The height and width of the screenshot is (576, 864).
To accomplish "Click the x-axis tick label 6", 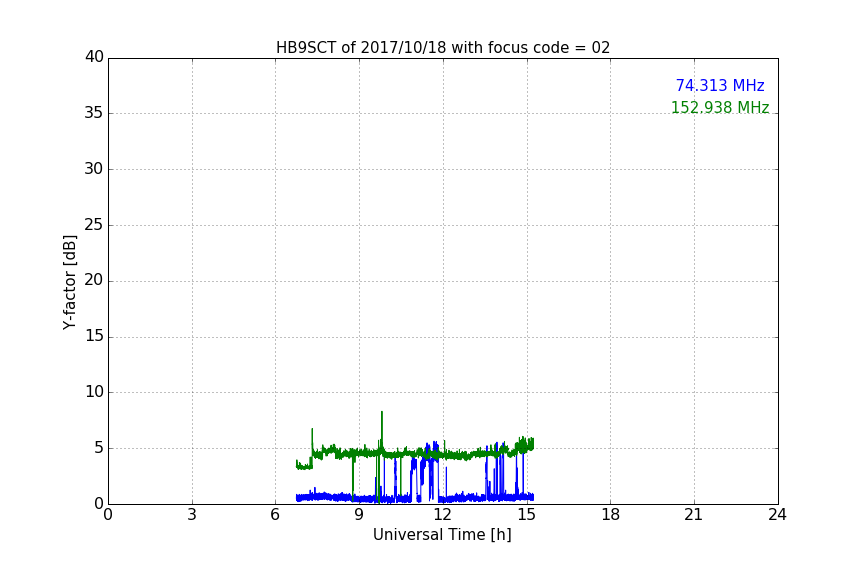I will [276, 515].
